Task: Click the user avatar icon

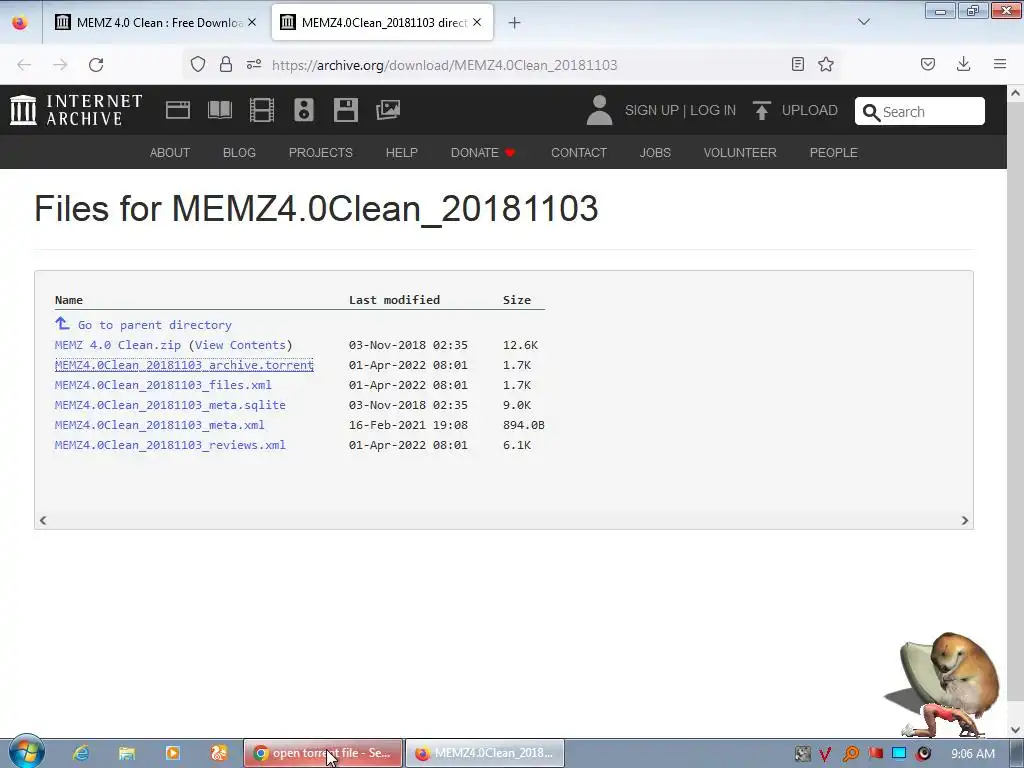Action: click(x=599, y=110)
